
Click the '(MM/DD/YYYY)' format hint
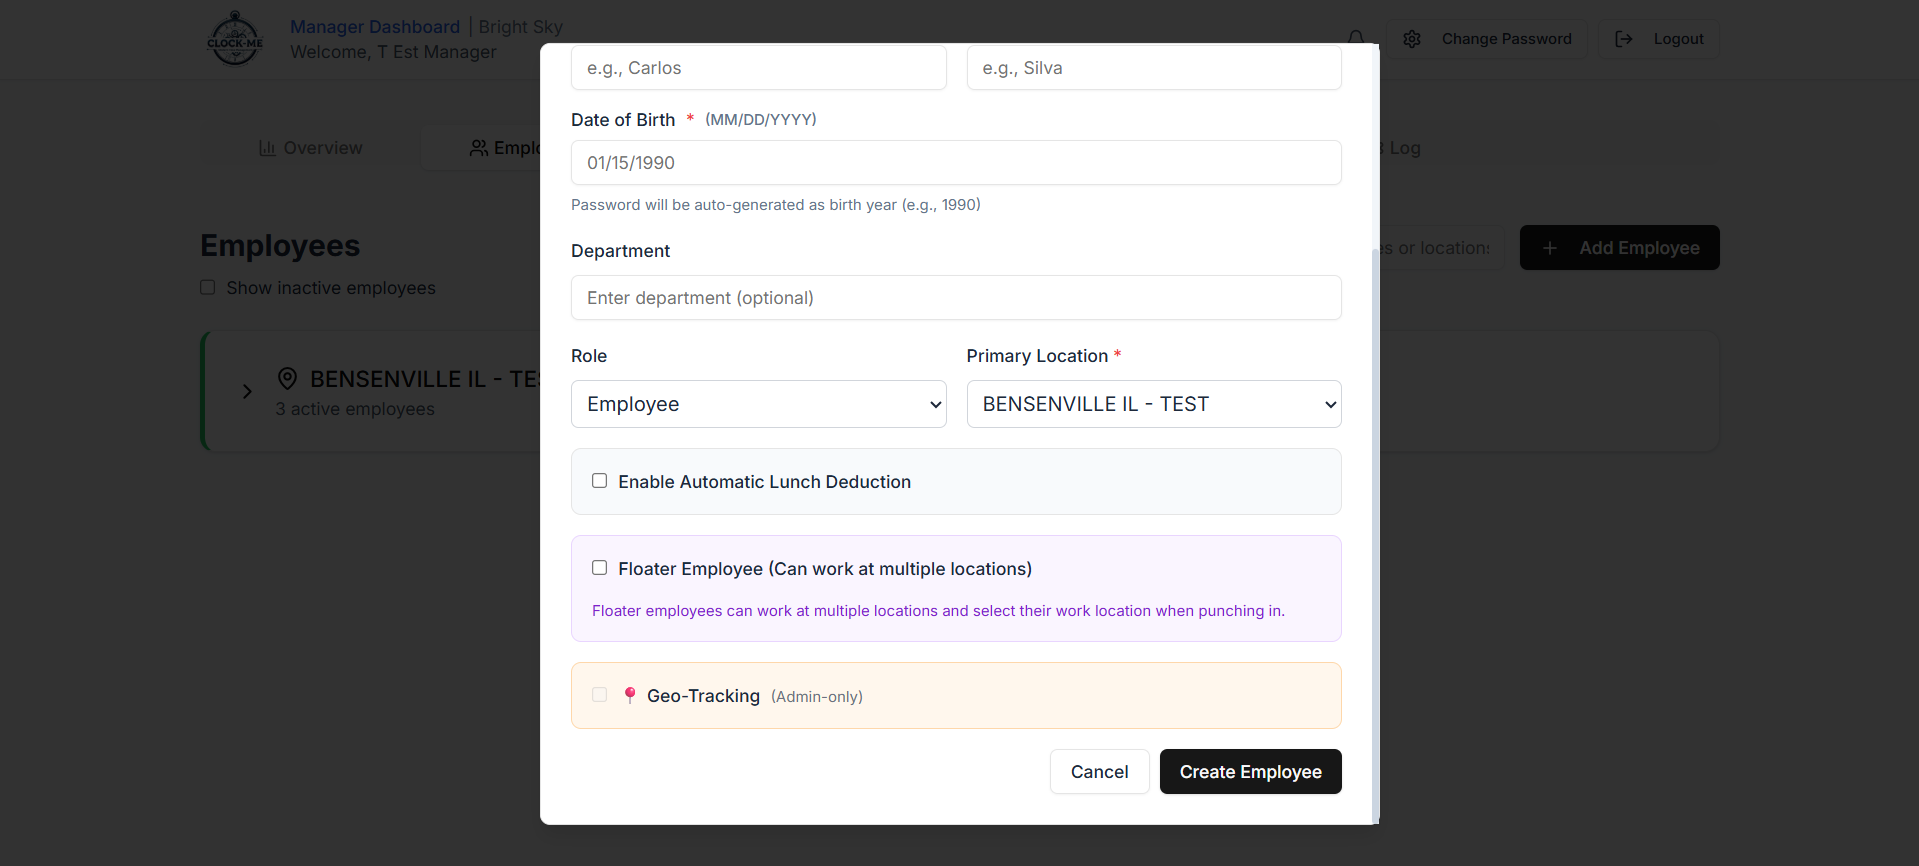pyautogui.click(x=761, y=120)
